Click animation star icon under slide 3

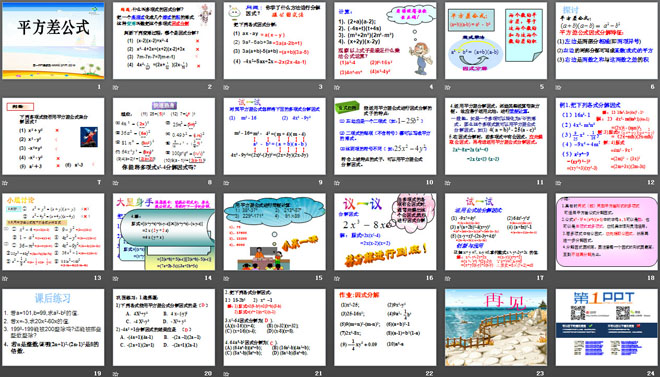coord(226,88)
